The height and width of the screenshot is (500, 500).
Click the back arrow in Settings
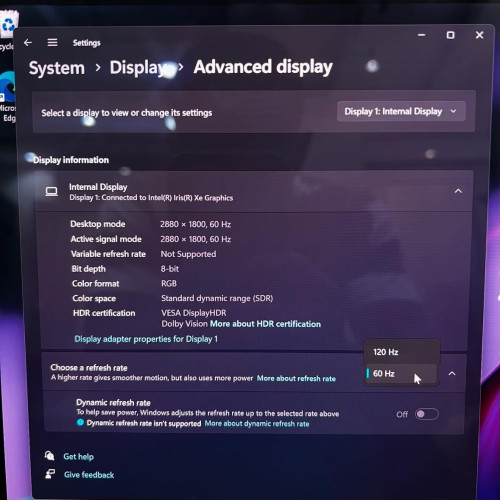tap(28, 43)
